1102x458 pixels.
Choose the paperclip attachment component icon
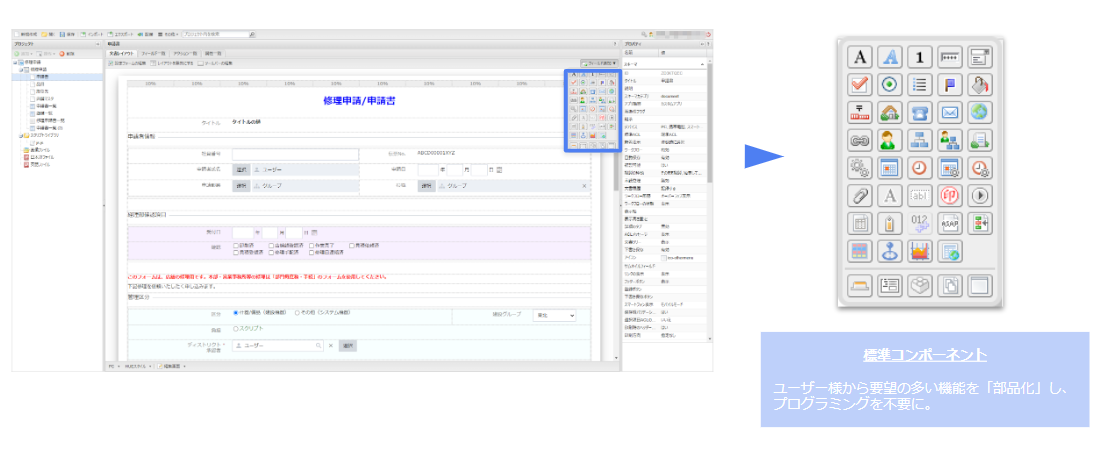(x=861, y=195)
